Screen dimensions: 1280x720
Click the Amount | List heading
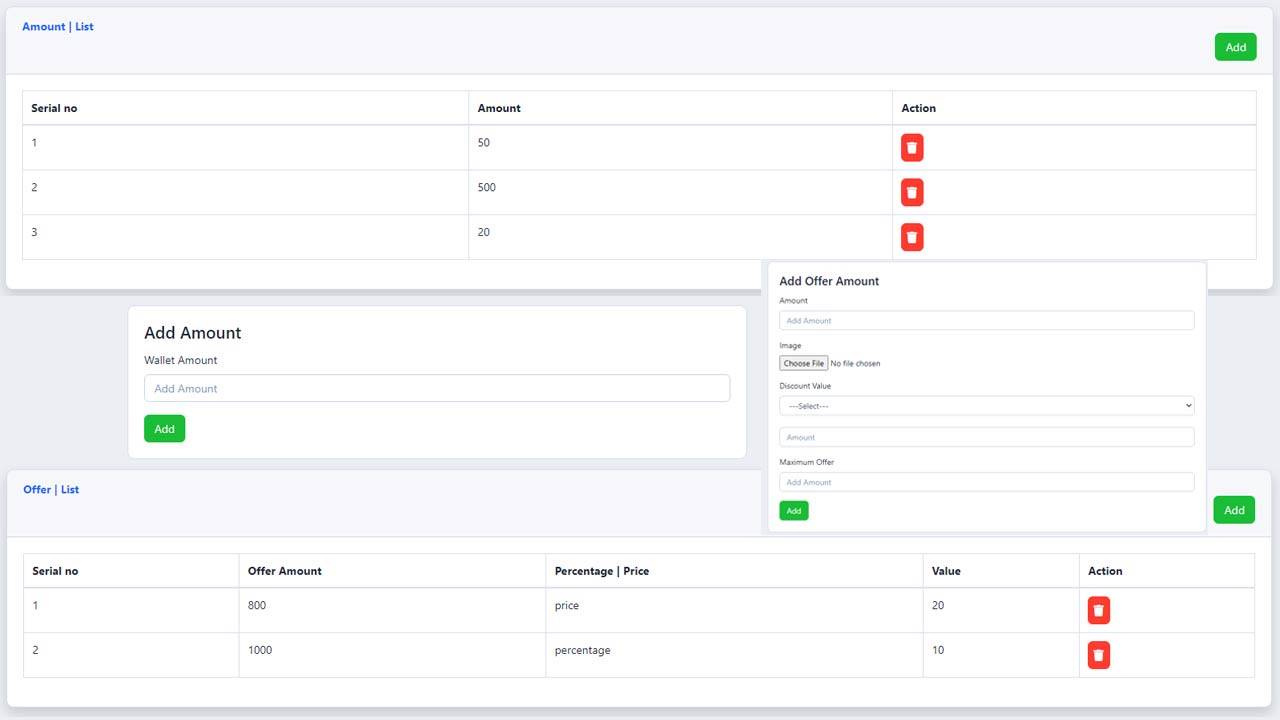[58, 27]
